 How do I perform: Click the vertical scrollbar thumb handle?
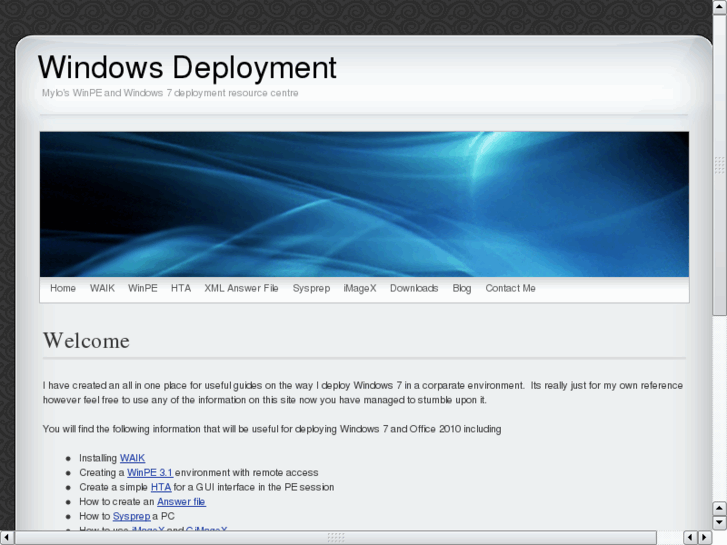click(720, 164)
